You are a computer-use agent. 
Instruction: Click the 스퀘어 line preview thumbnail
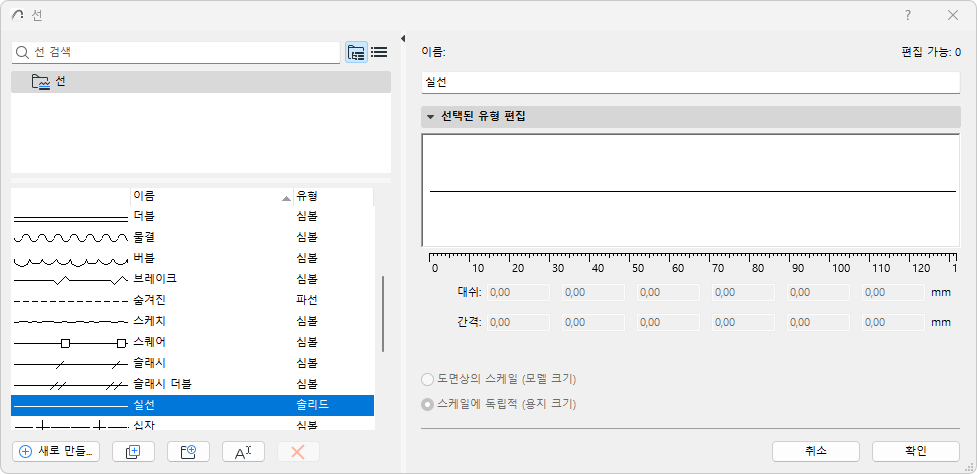(x=70, y=343)
